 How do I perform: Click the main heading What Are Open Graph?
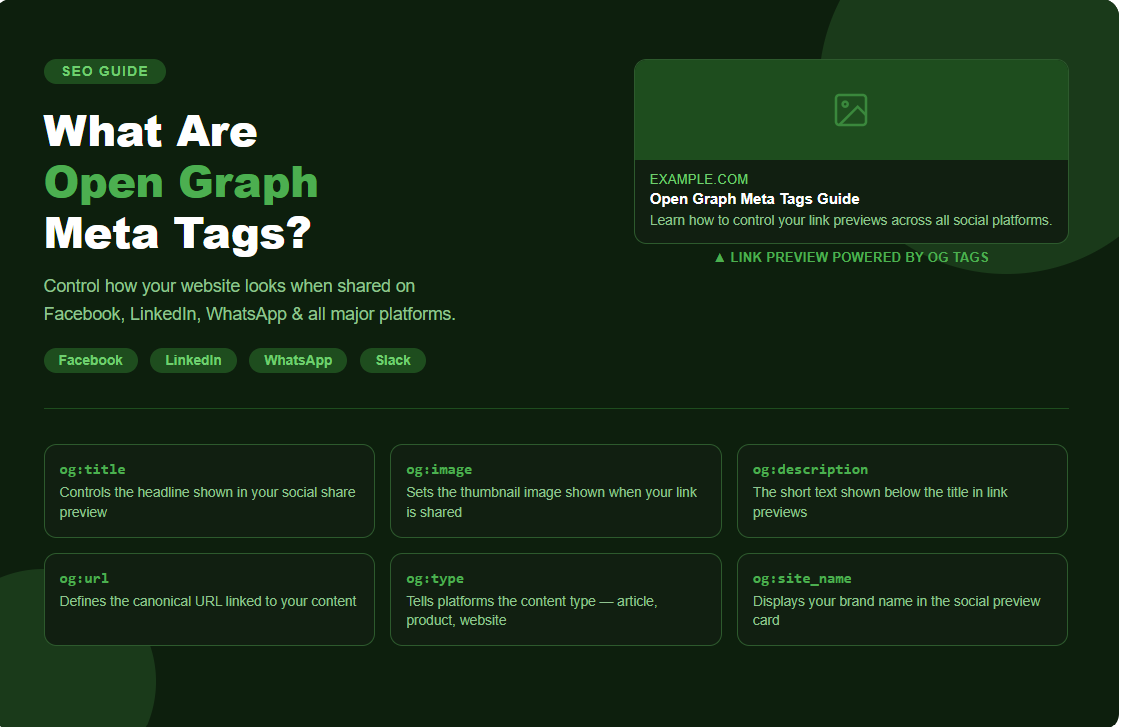(x=180, y=182)
